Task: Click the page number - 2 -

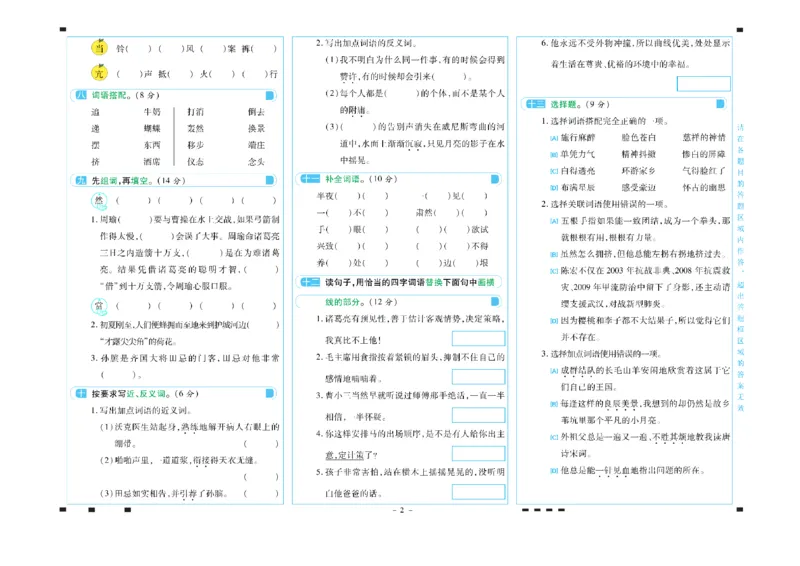Action: click(x=402, y=510)
